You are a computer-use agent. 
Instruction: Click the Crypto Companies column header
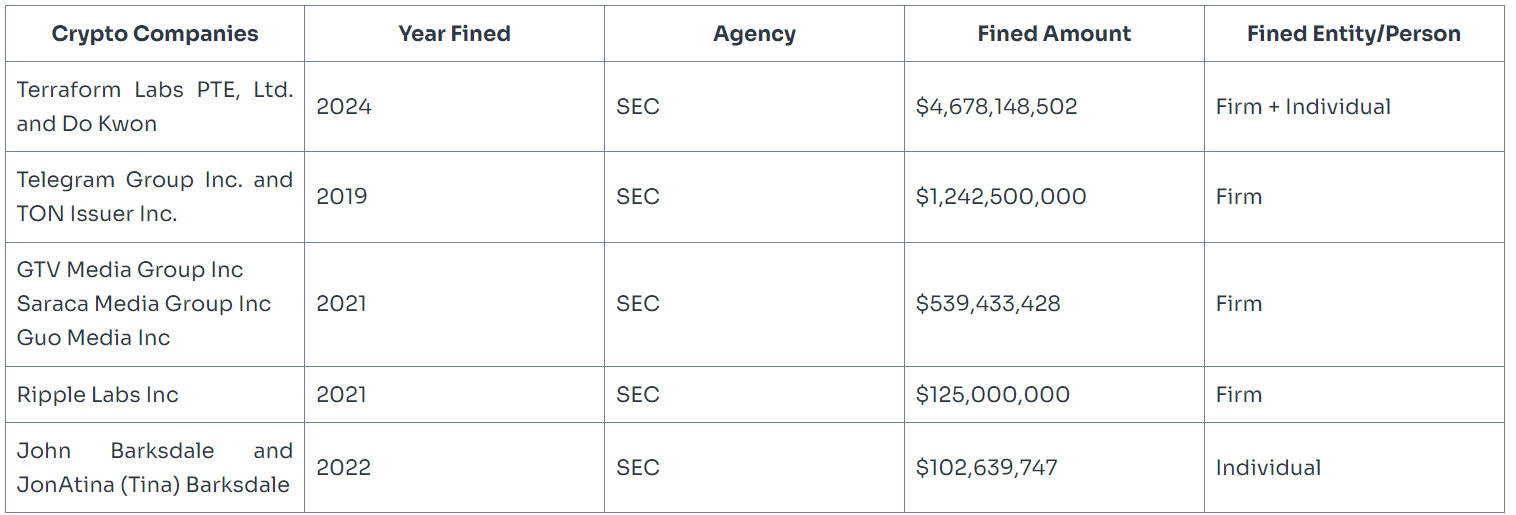(x=155, y=34)
